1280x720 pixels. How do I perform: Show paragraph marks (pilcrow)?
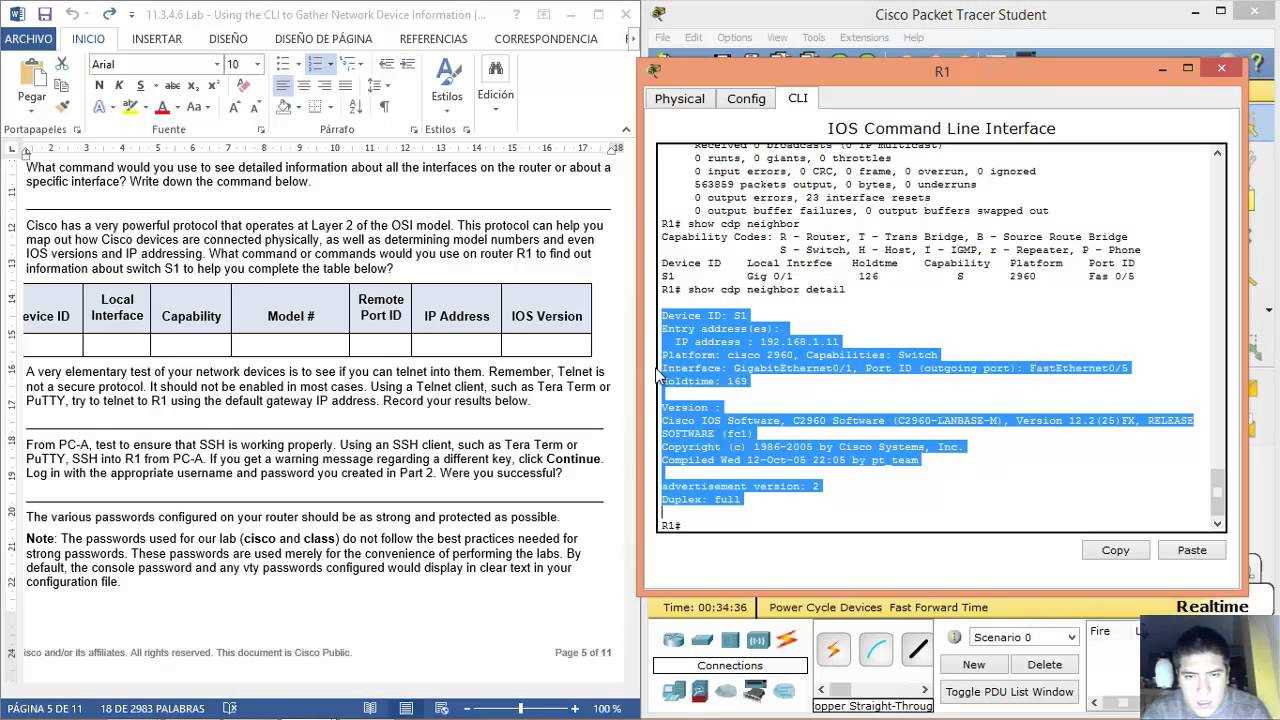pos(385,107)
